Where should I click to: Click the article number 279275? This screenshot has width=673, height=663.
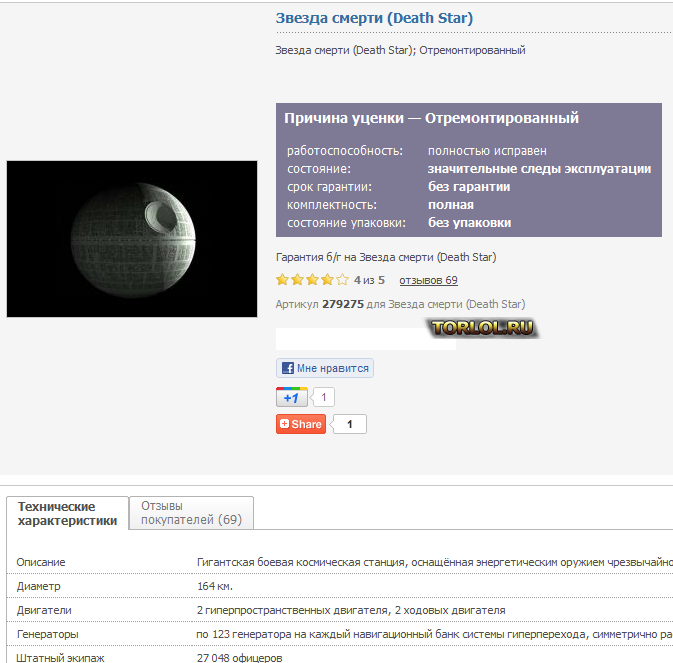[342, 304]
